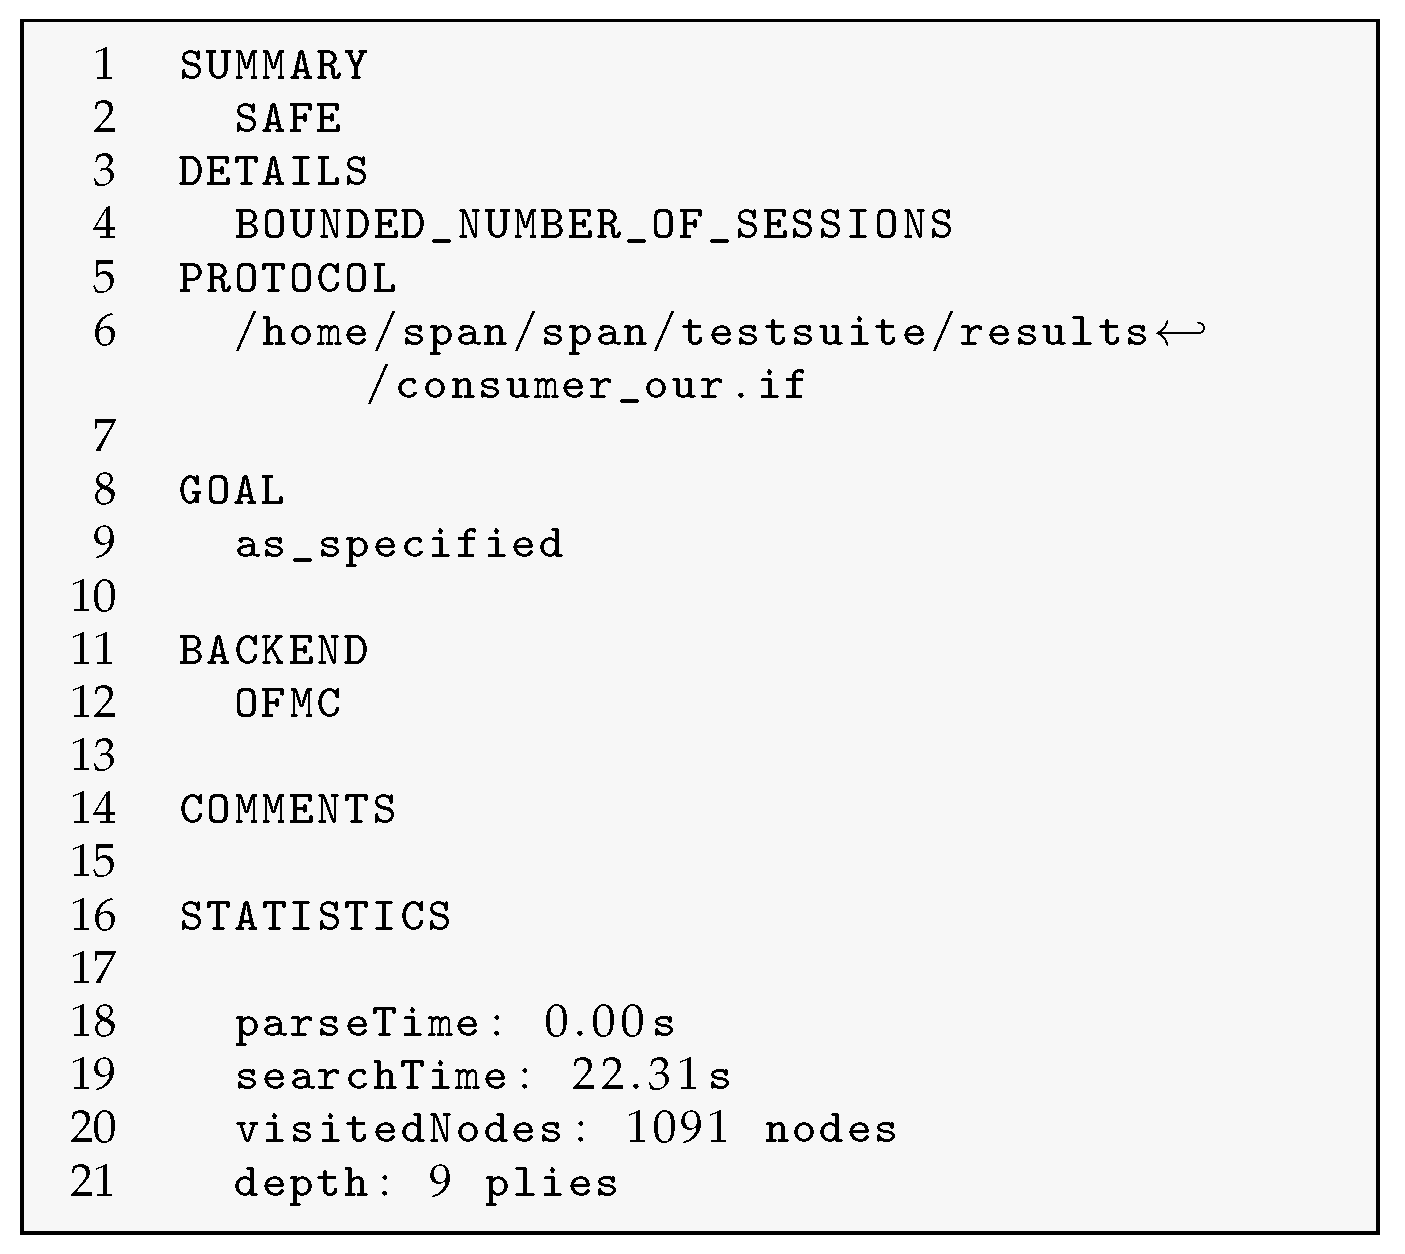Click the depth: 9 plies line
Screen dimensions: 1405x1254
[x=426, y=1183]
